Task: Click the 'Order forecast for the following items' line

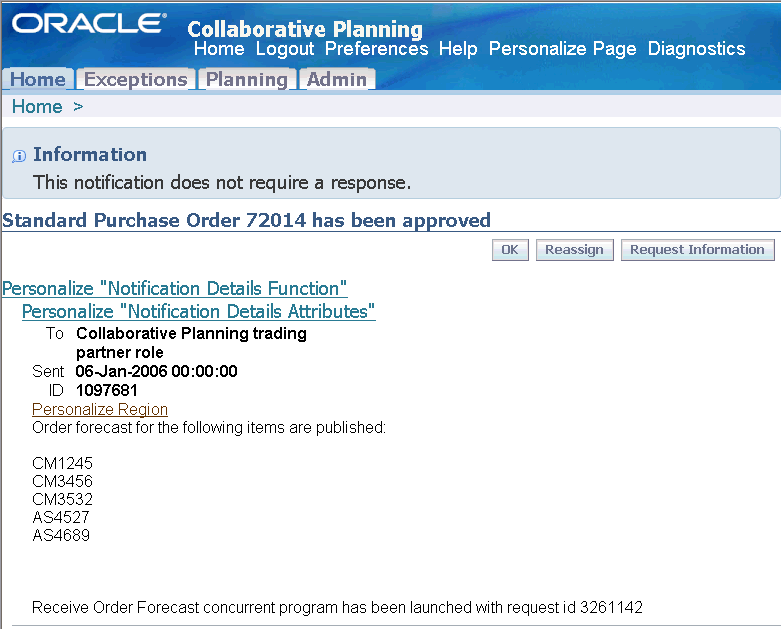Action: pos(209,428)
